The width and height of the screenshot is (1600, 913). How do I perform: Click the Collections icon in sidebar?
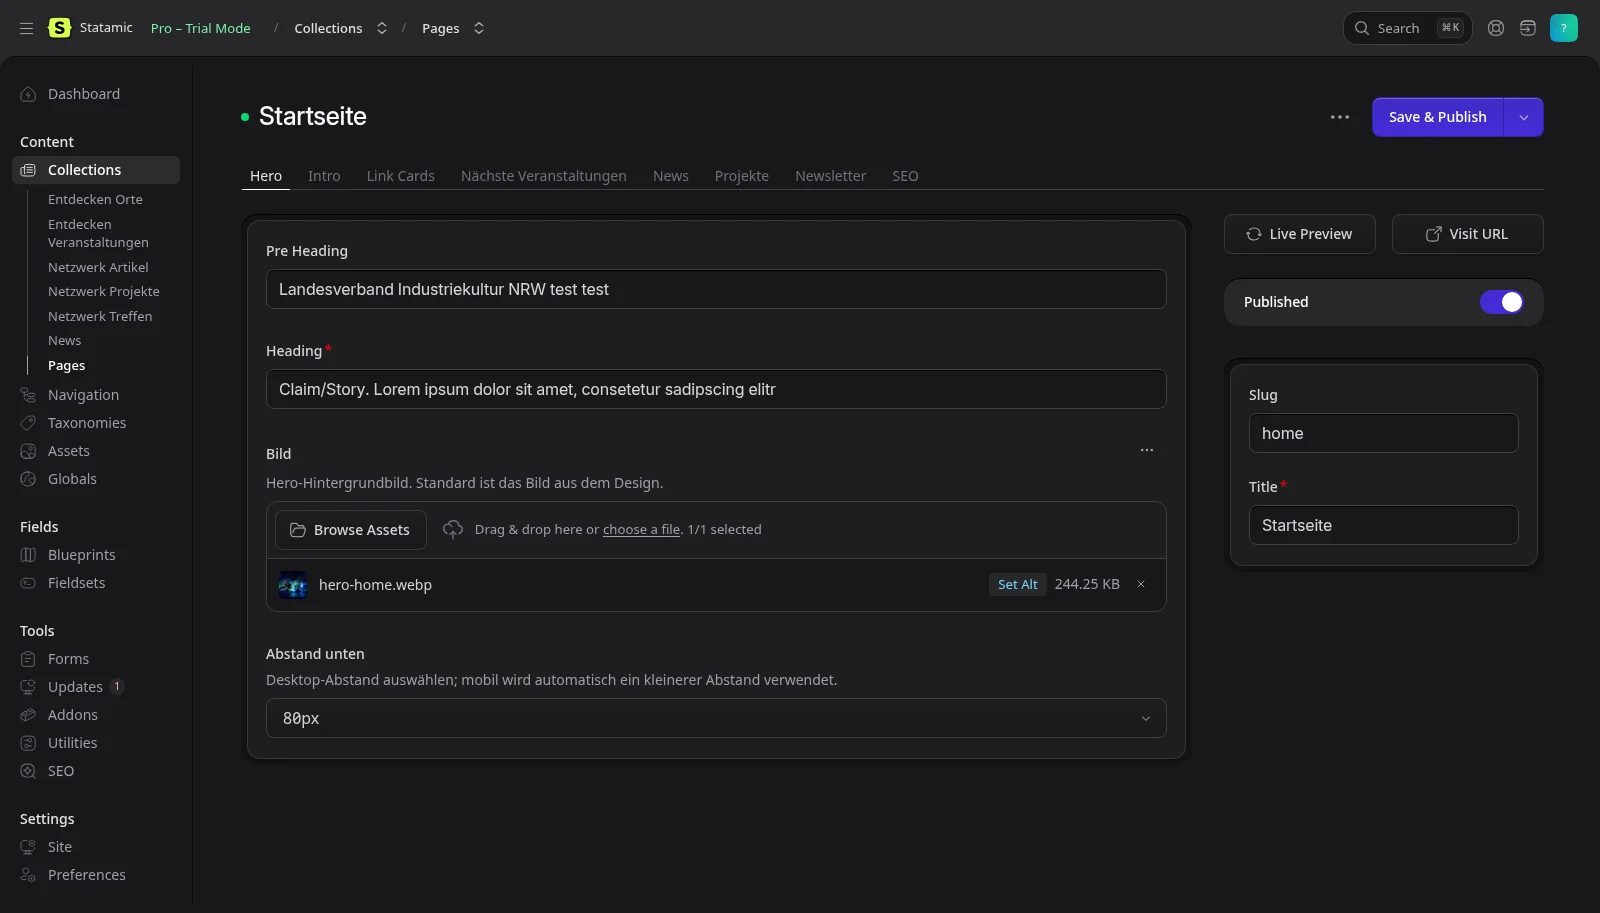point(28,170)
